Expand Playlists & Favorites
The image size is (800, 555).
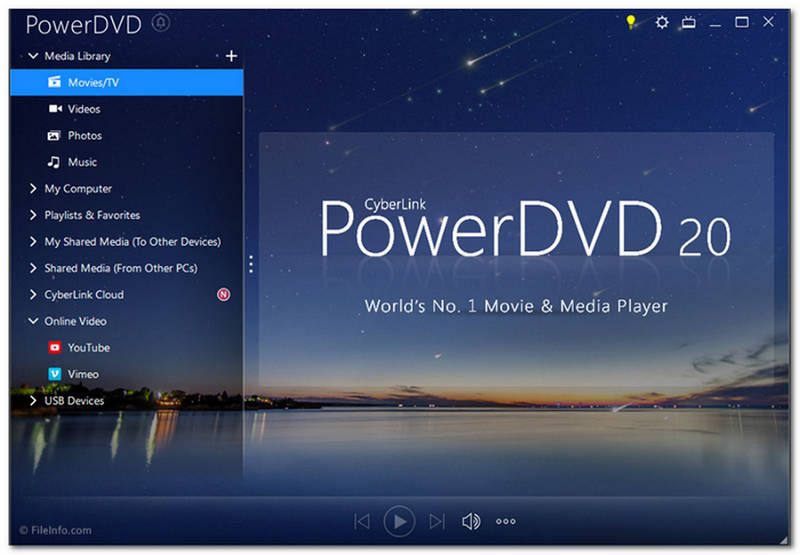pos(33,215)
